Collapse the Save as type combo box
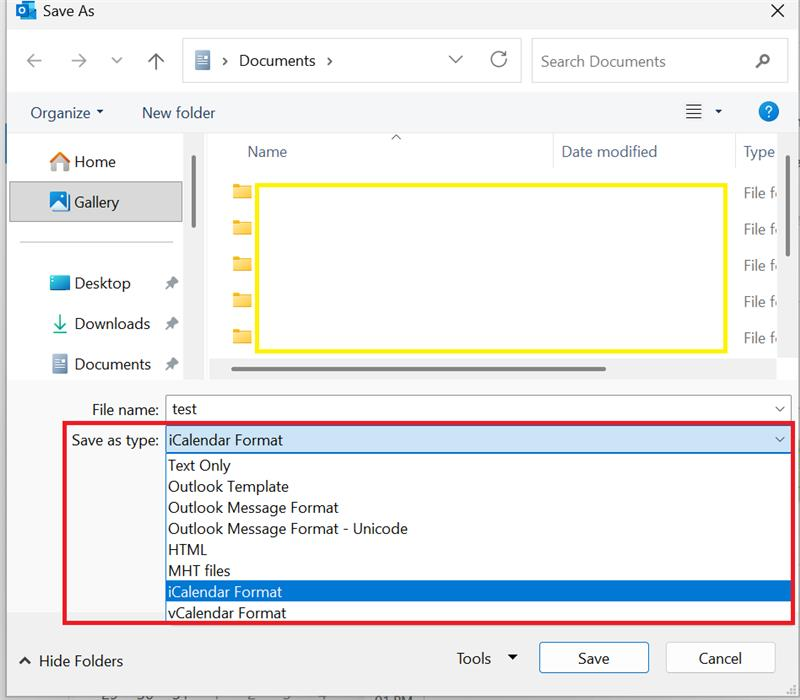The height and width of the screenshot is (700, 800). click(x=780, y=439)
